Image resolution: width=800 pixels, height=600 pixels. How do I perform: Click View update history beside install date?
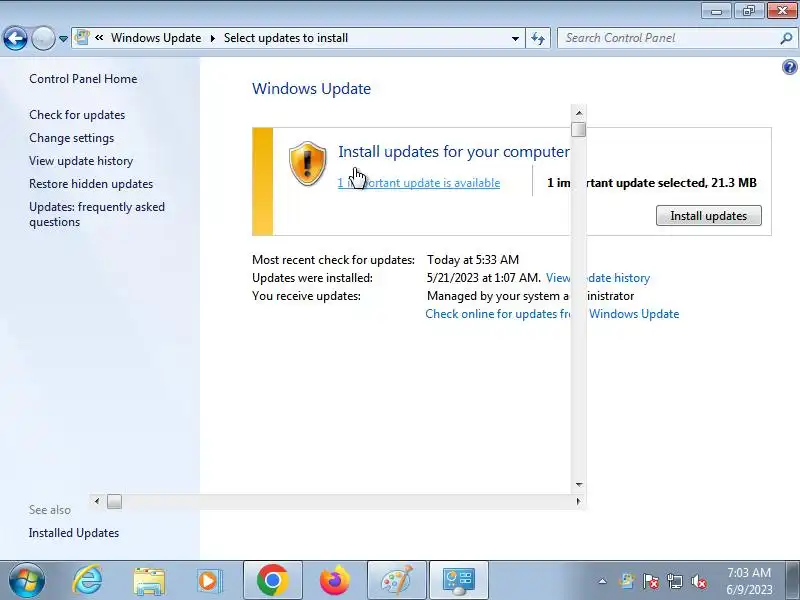[x=598, y=278]
